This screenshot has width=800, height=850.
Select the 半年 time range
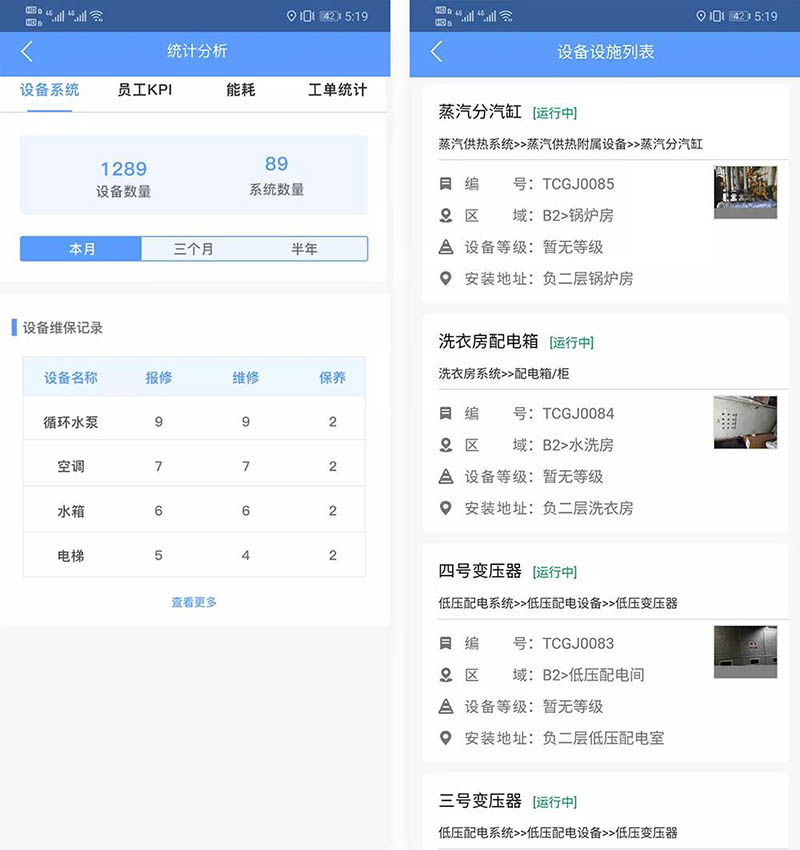(304, 249)
